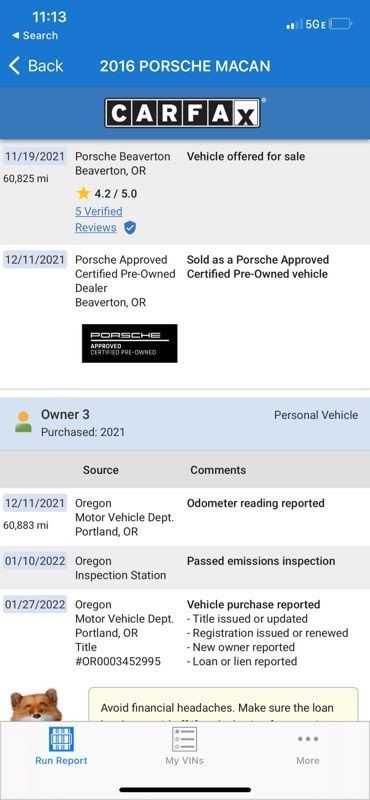Open the Run Report tab icon
This screenshot has height=800, width=370.
(61, 739)
